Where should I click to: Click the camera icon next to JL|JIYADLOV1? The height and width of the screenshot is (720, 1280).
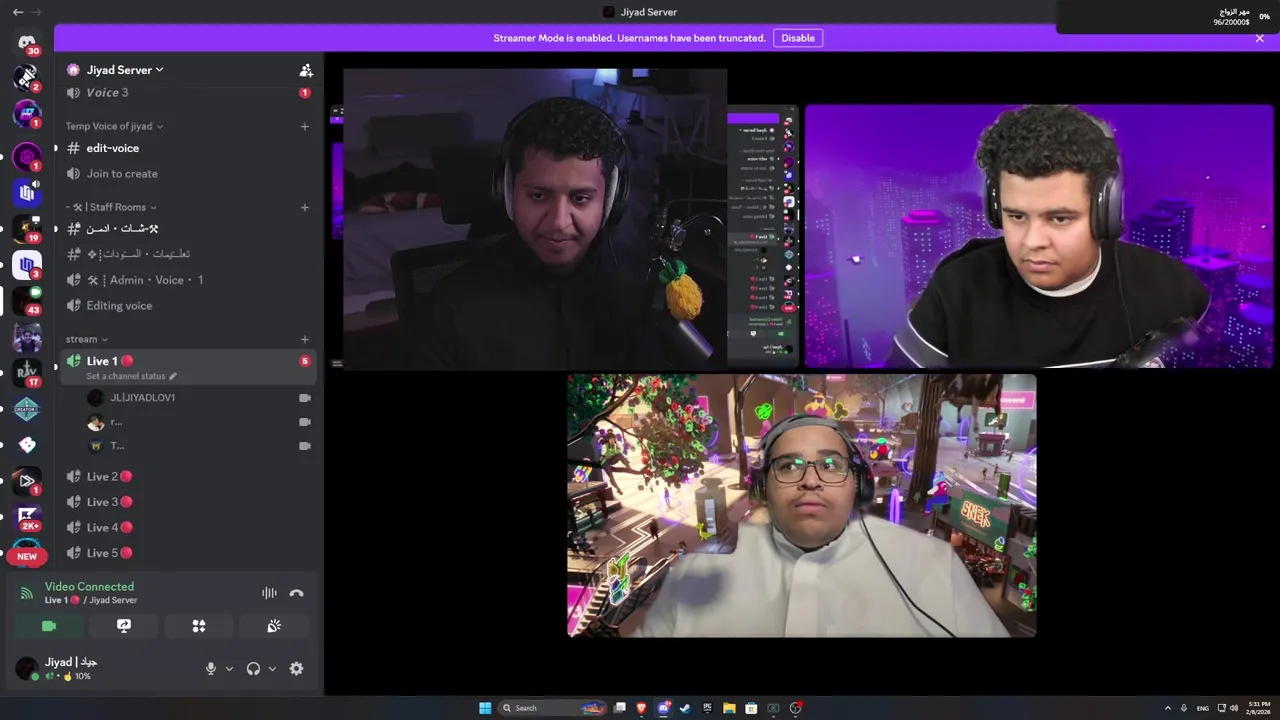(x=304, y=398)
